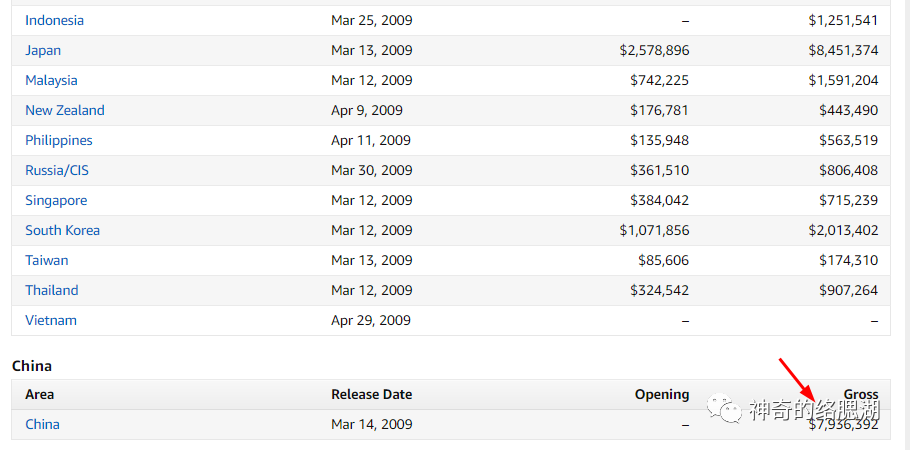Click the Opening column header
The width and height of the screenshot is (910, 450).
662,395
